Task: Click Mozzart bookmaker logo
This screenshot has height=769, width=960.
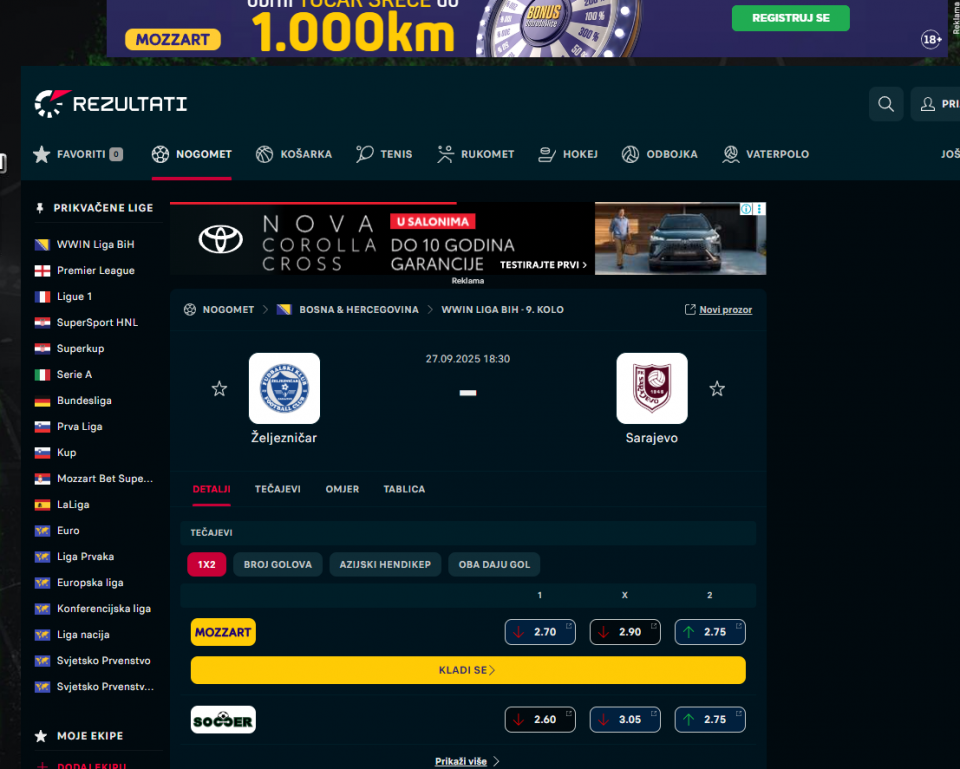Action: coord(223,632)
